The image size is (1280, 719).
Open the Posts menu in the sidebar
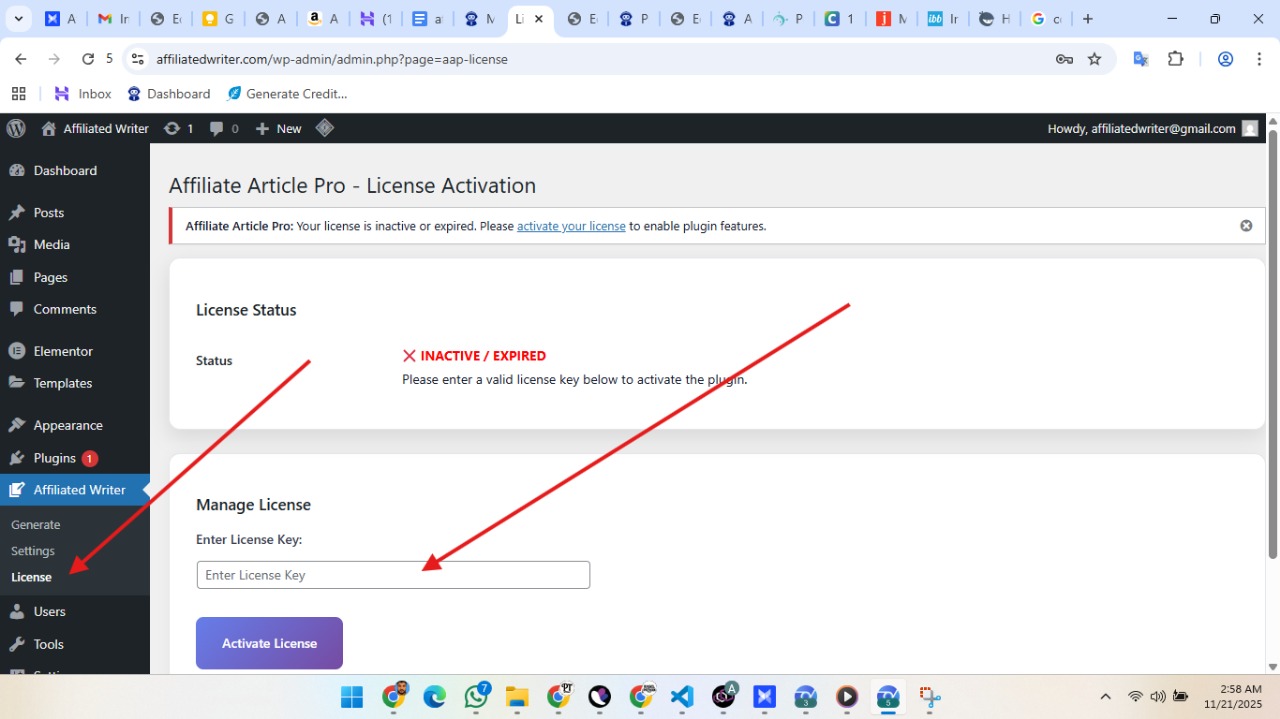(x=18, y=212)
